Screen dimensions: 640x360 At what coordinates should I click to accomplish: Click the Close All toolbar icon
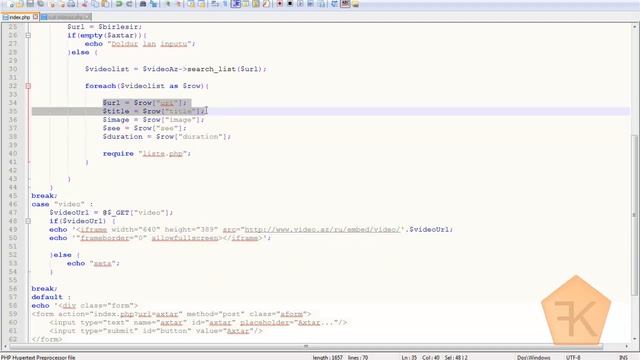point(62,4)
